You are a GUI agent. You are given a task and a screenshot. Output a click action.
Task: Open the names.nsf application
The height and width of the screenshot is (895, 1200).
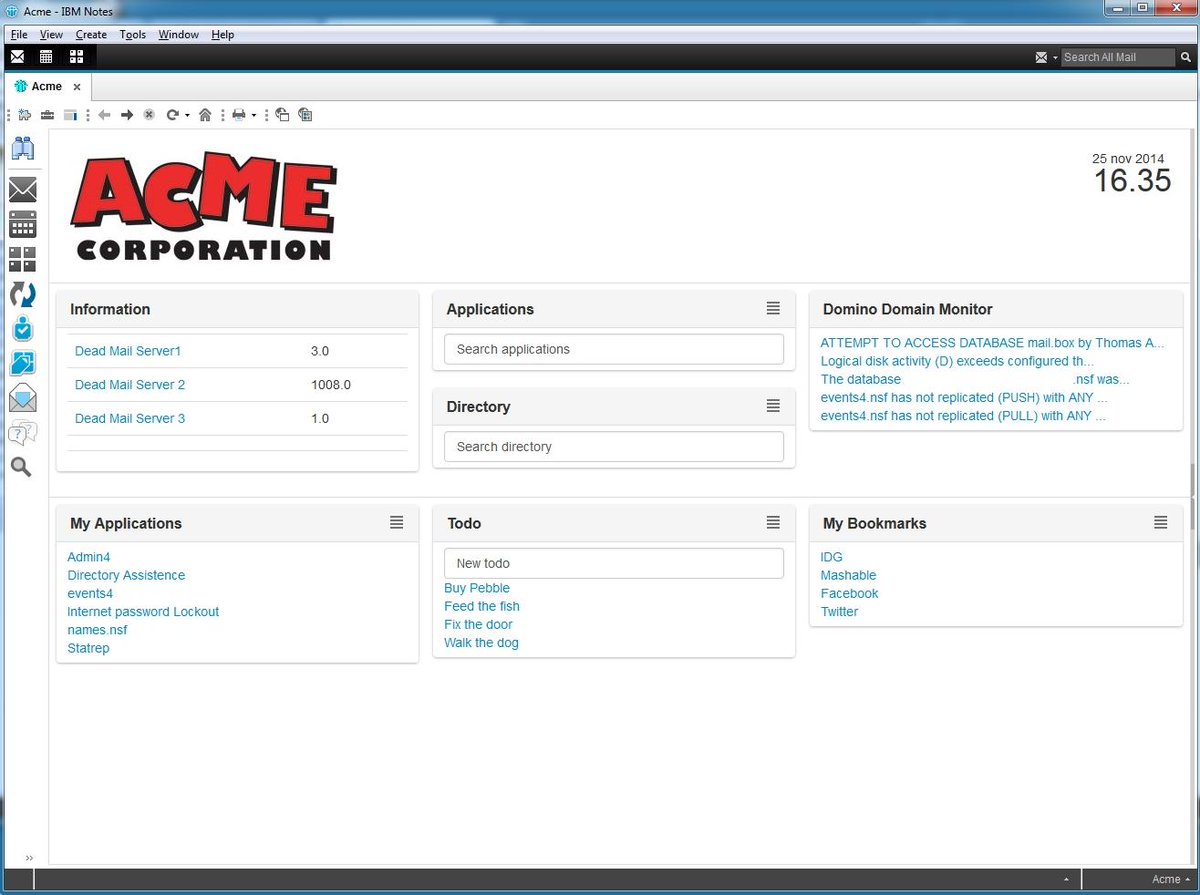97,630
